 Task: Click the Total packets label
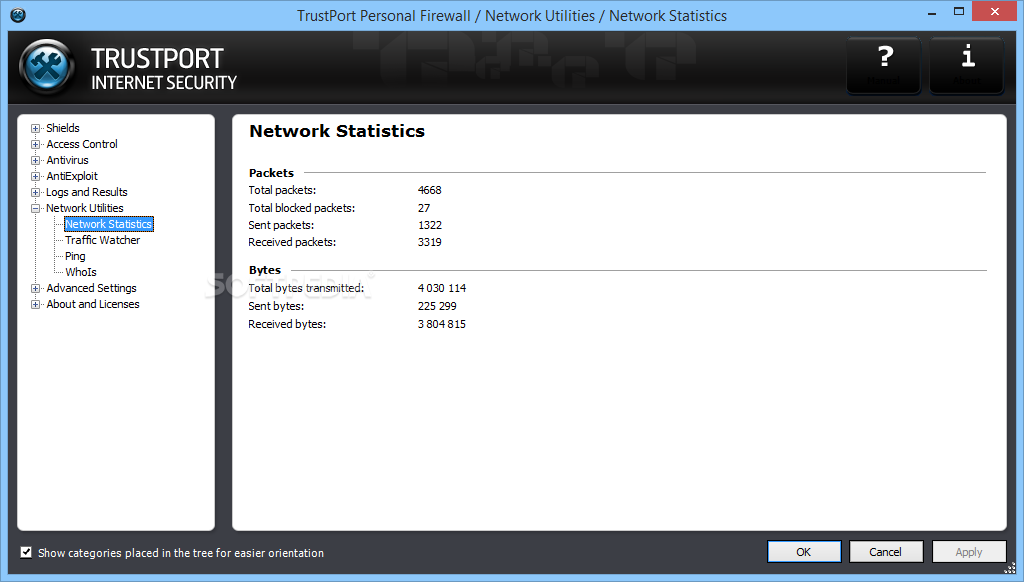tap(282, 190)
